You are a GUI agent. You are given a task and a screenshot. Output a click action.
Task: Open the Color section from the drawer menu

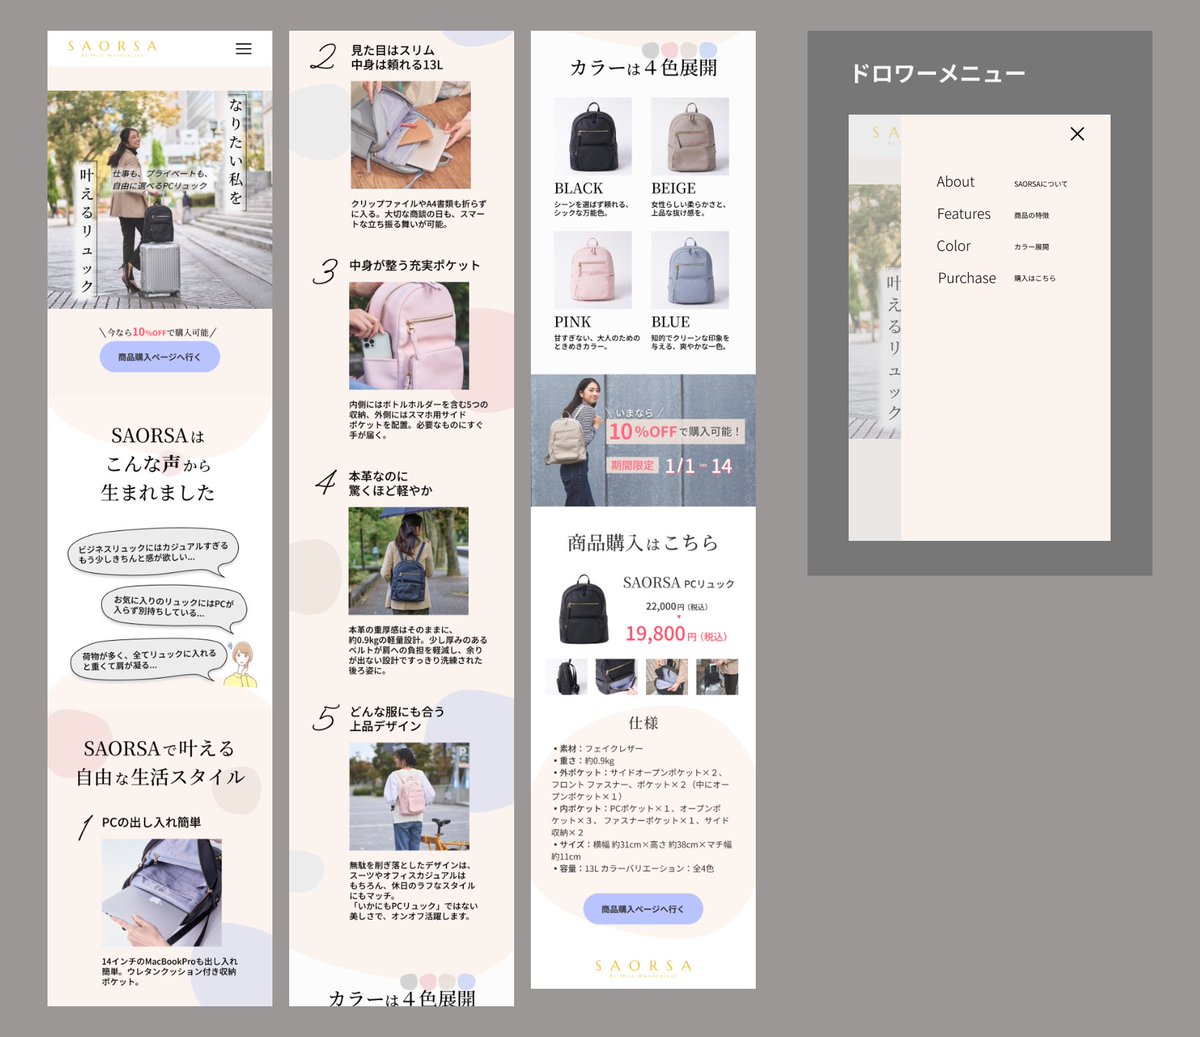(953, 246)
